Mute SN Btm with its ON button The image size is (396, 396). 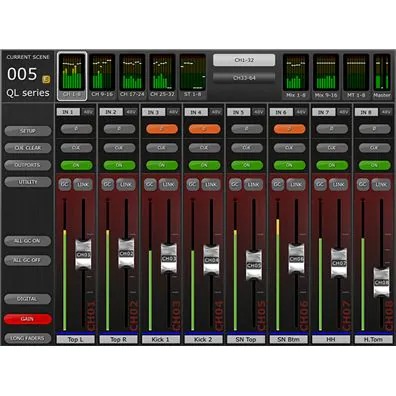[x=289, y=165]
